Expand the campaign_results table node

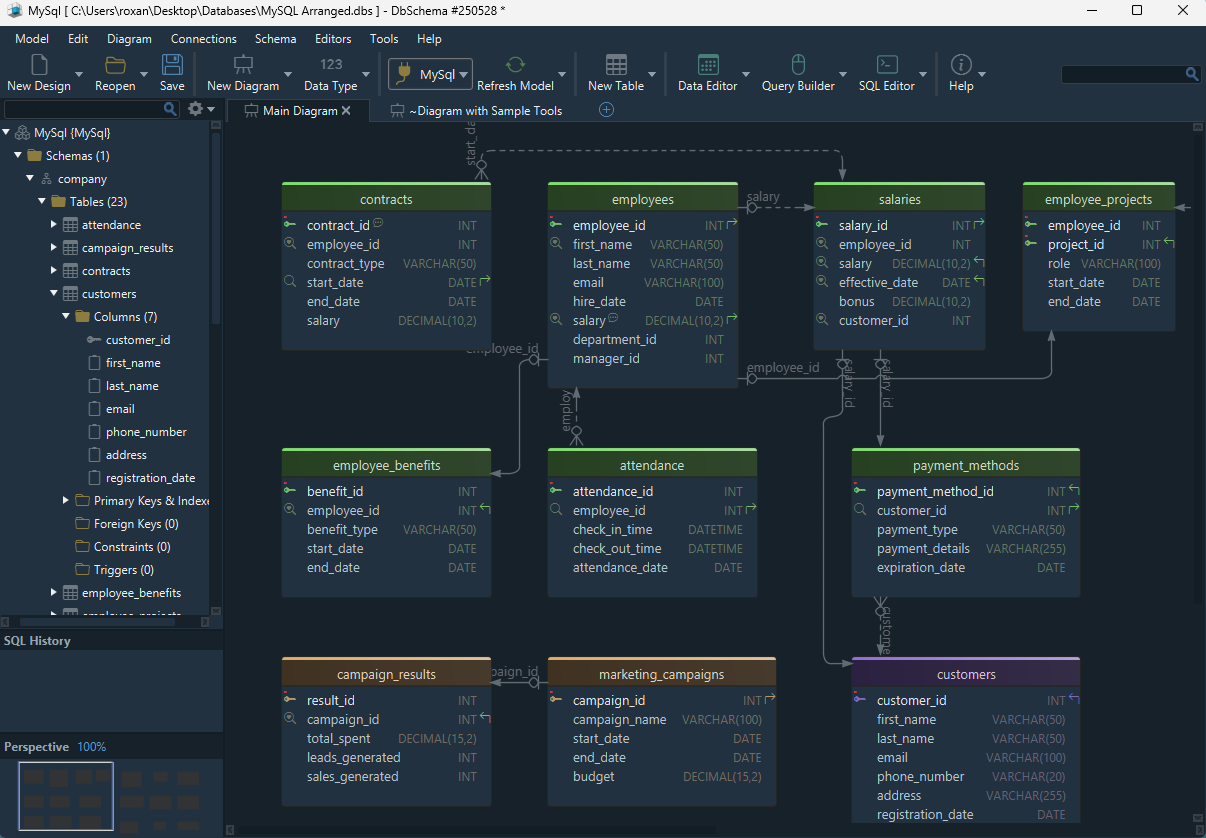[54, 248]
